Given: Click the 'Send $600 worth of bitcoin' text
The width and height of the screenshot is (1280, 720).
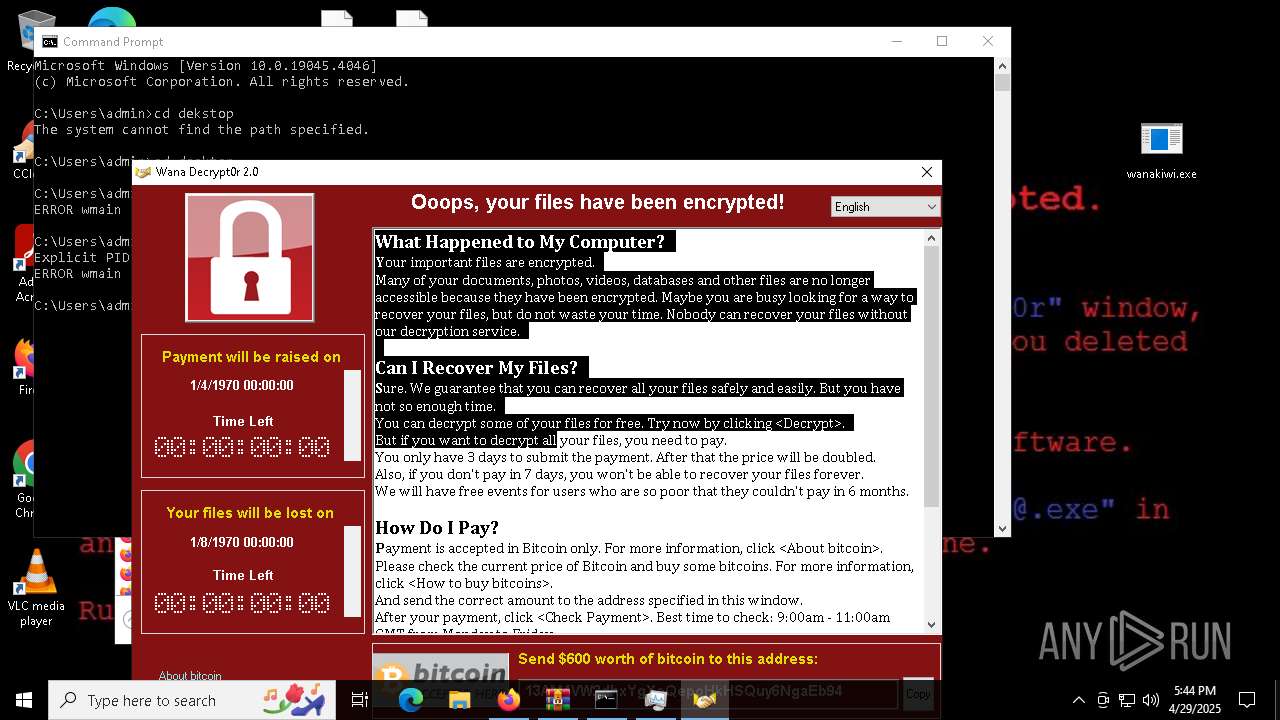Looking at the screenshot, I should point(668,659).
